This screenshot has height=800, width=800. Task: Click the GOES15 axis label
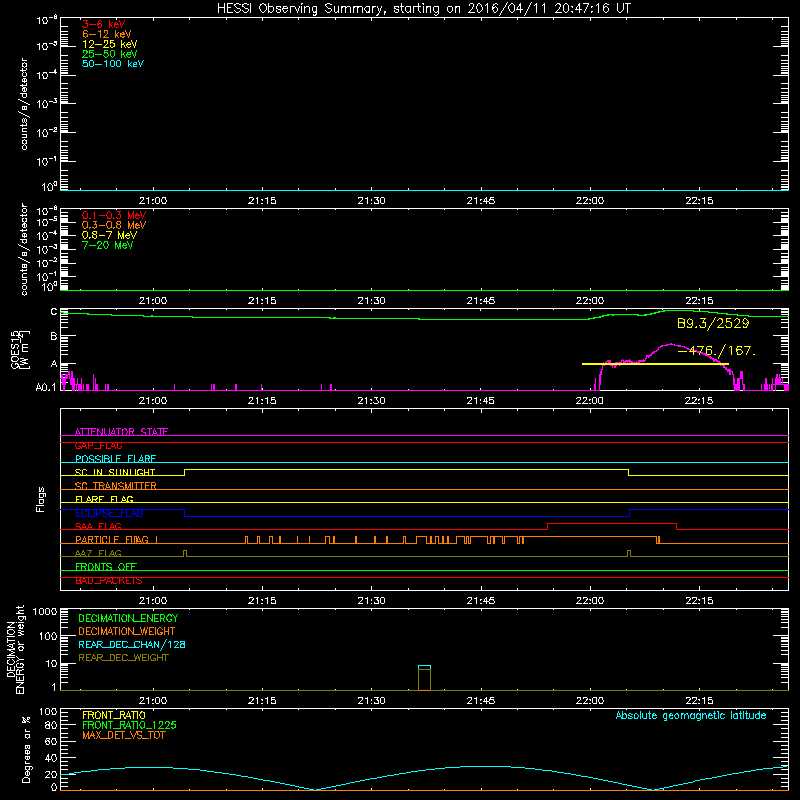point(15,349)
